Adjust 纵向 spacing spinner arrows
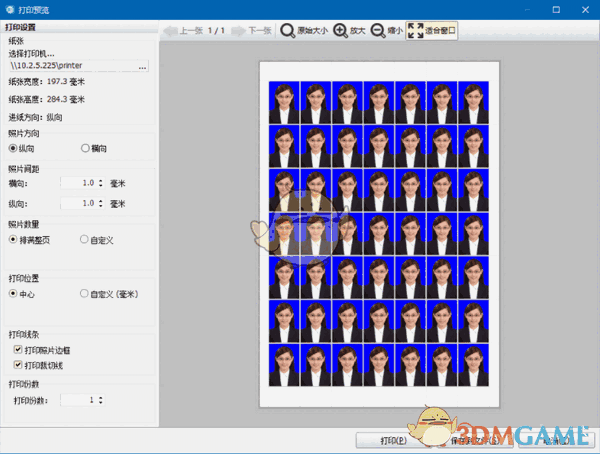The height and width of the screenshot is (454, 600). 102,204
